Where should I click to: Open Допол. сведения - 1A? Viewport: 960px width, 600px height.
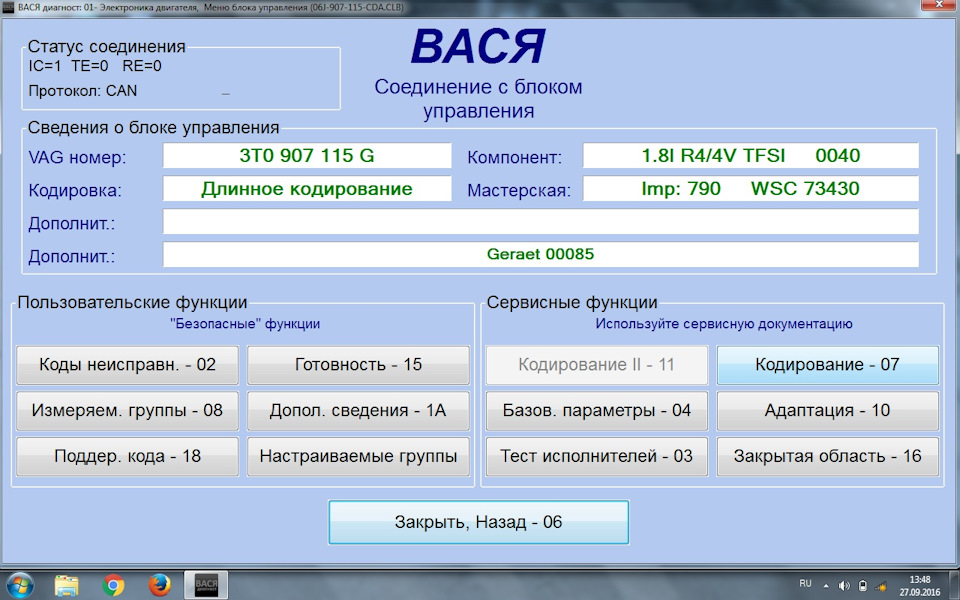coord(358,410)
